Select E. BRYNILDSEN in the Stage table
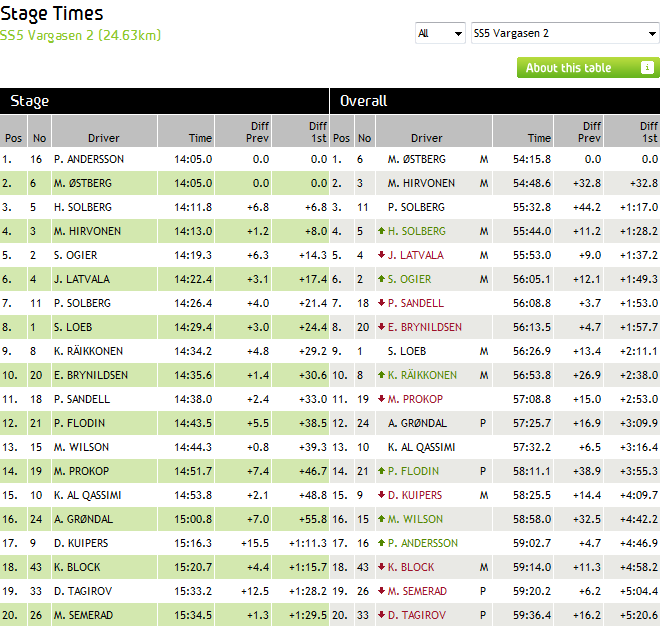 pyautogui.click(x=91, y=376)
